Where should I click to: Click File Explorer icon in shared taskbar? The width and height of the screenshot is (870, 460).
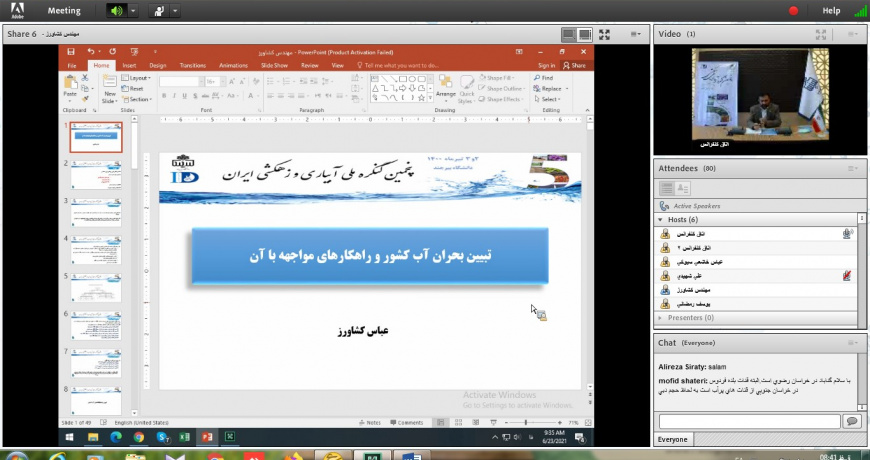coord(93,437)
